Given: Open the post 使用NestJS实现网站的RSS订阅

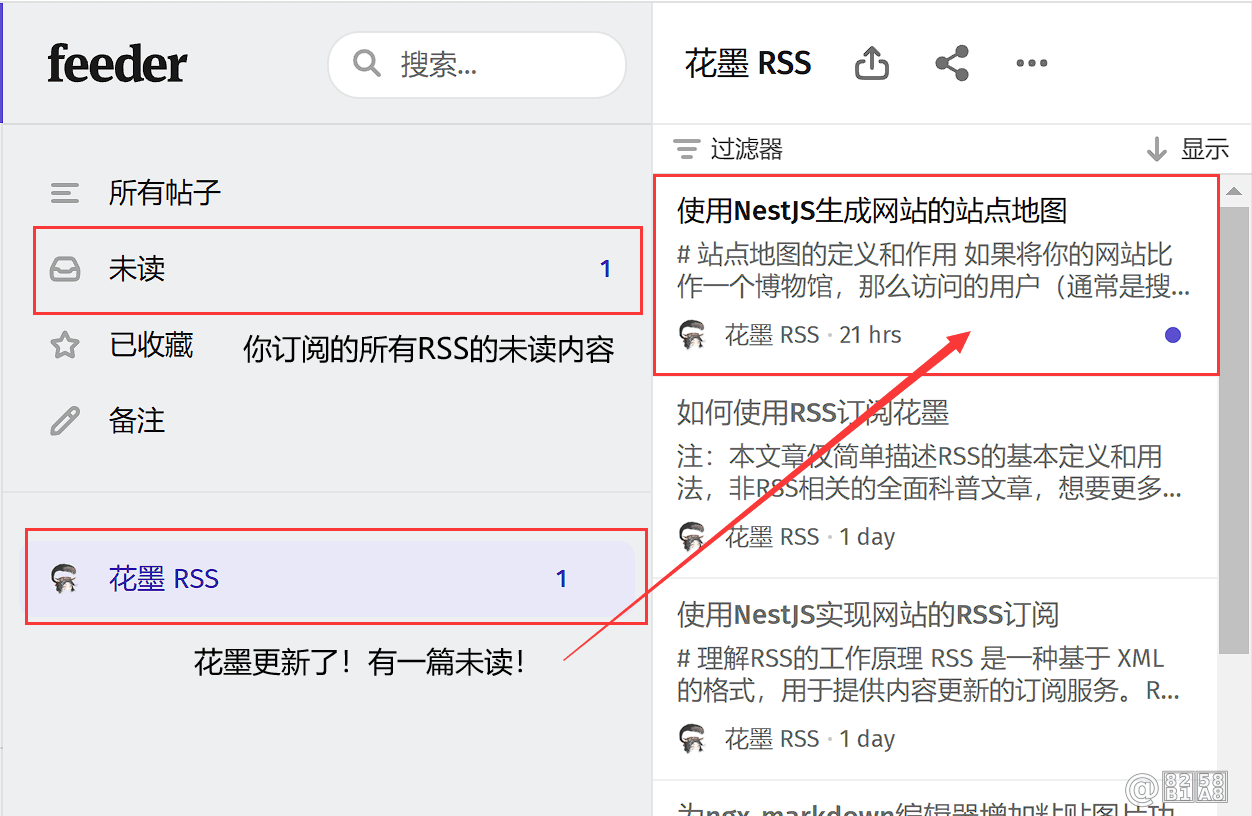Looking at the screenshot, I should pos(935,679).
